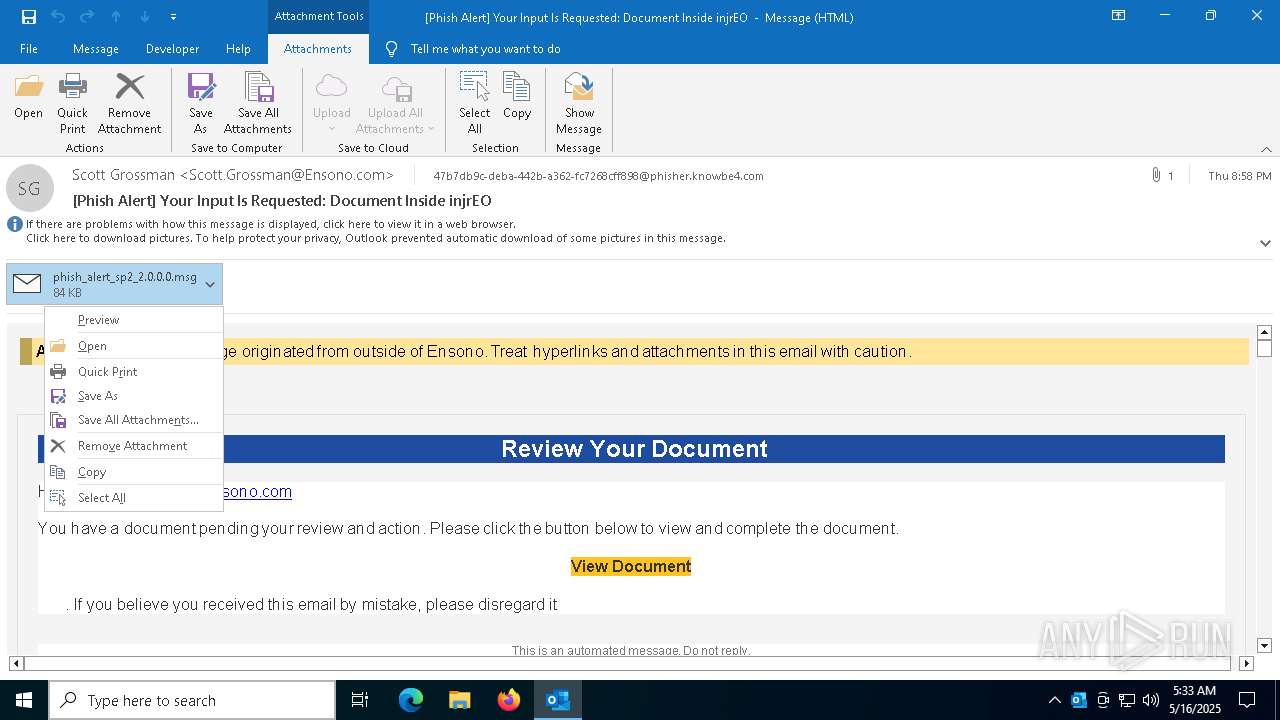Open the Customize Quick Access Toolbar dropdown

coord(173,16)
